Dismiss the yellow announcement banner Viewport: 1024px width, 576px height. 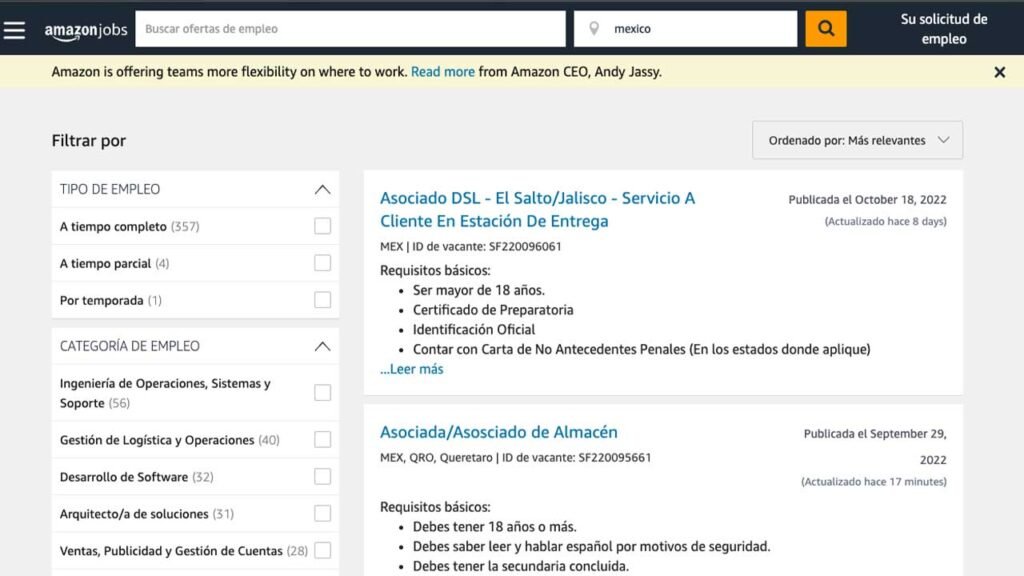999,72
